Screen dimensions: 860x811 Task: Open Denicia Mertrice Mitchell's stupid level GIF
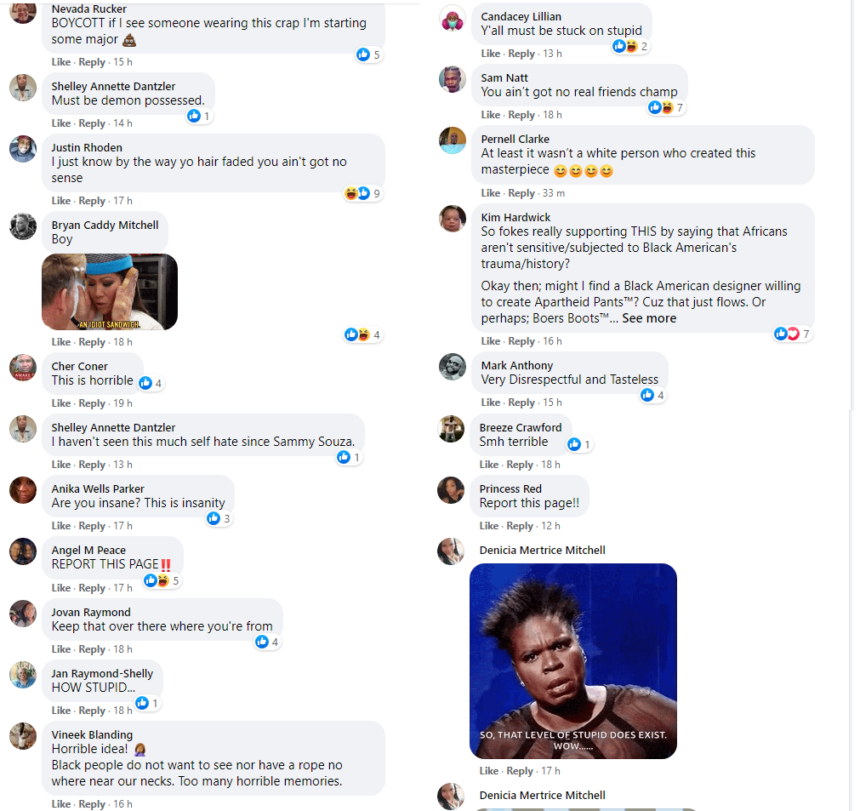pos(573,661)
